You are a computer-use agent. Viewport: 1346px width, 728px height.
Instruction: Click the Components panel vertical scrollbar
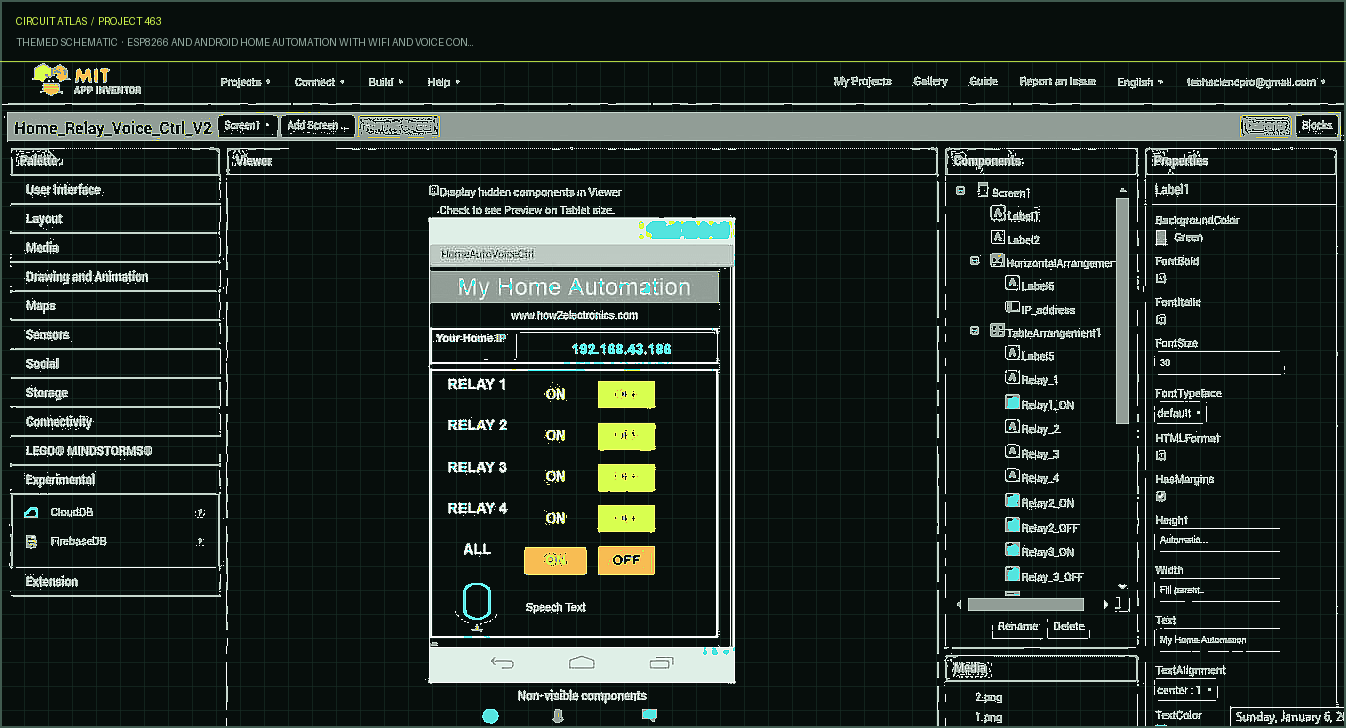point(1122,310)
